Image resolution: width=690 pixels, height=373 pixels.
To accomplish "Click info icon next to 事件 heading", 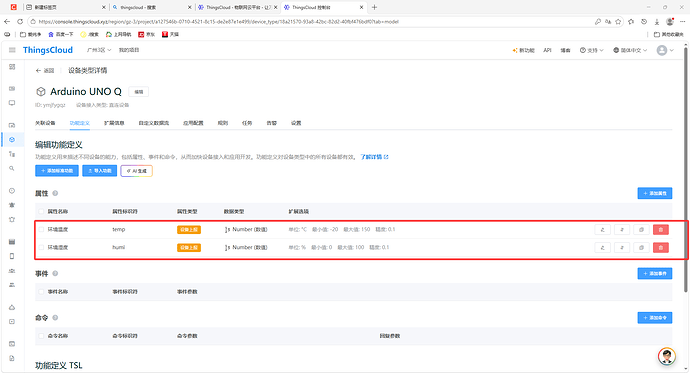I will [55, 273].
